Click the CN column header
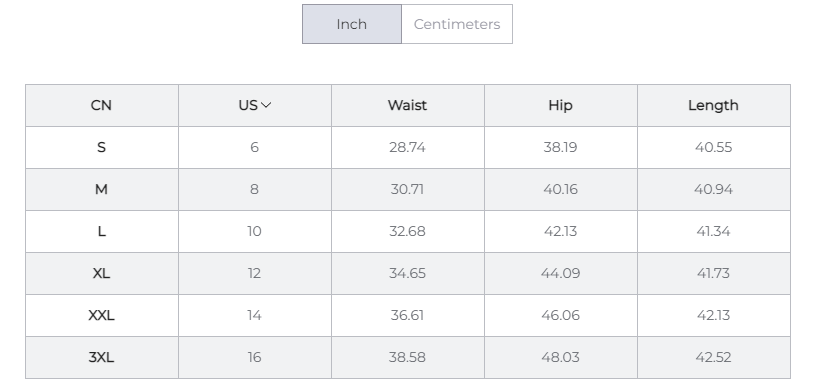 pos(101,105)
